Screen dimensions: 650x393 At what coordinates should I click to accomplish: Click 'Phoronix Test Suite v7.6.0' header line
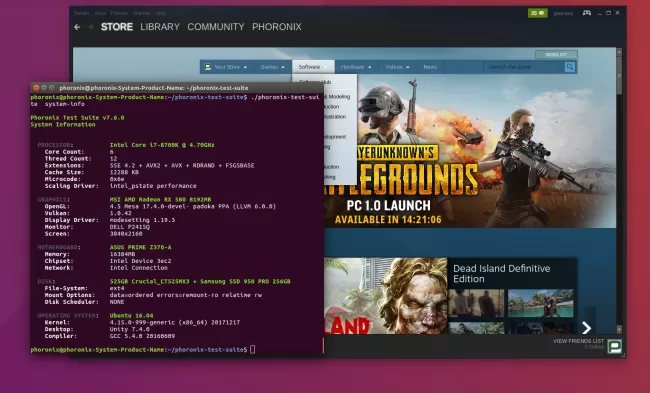(78, 118)
